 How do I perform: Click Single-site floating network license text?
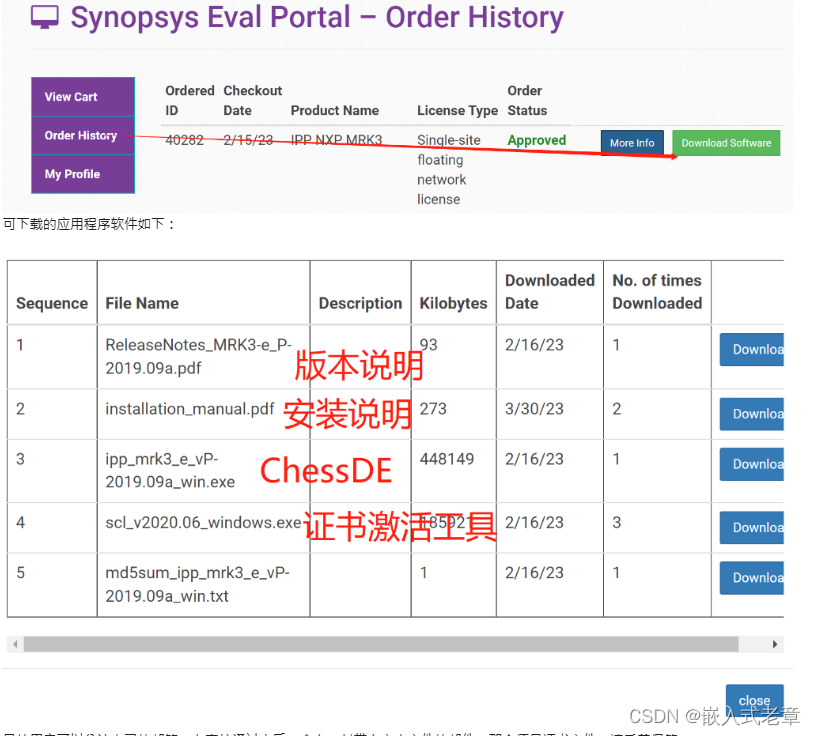[x=449, y=170]
